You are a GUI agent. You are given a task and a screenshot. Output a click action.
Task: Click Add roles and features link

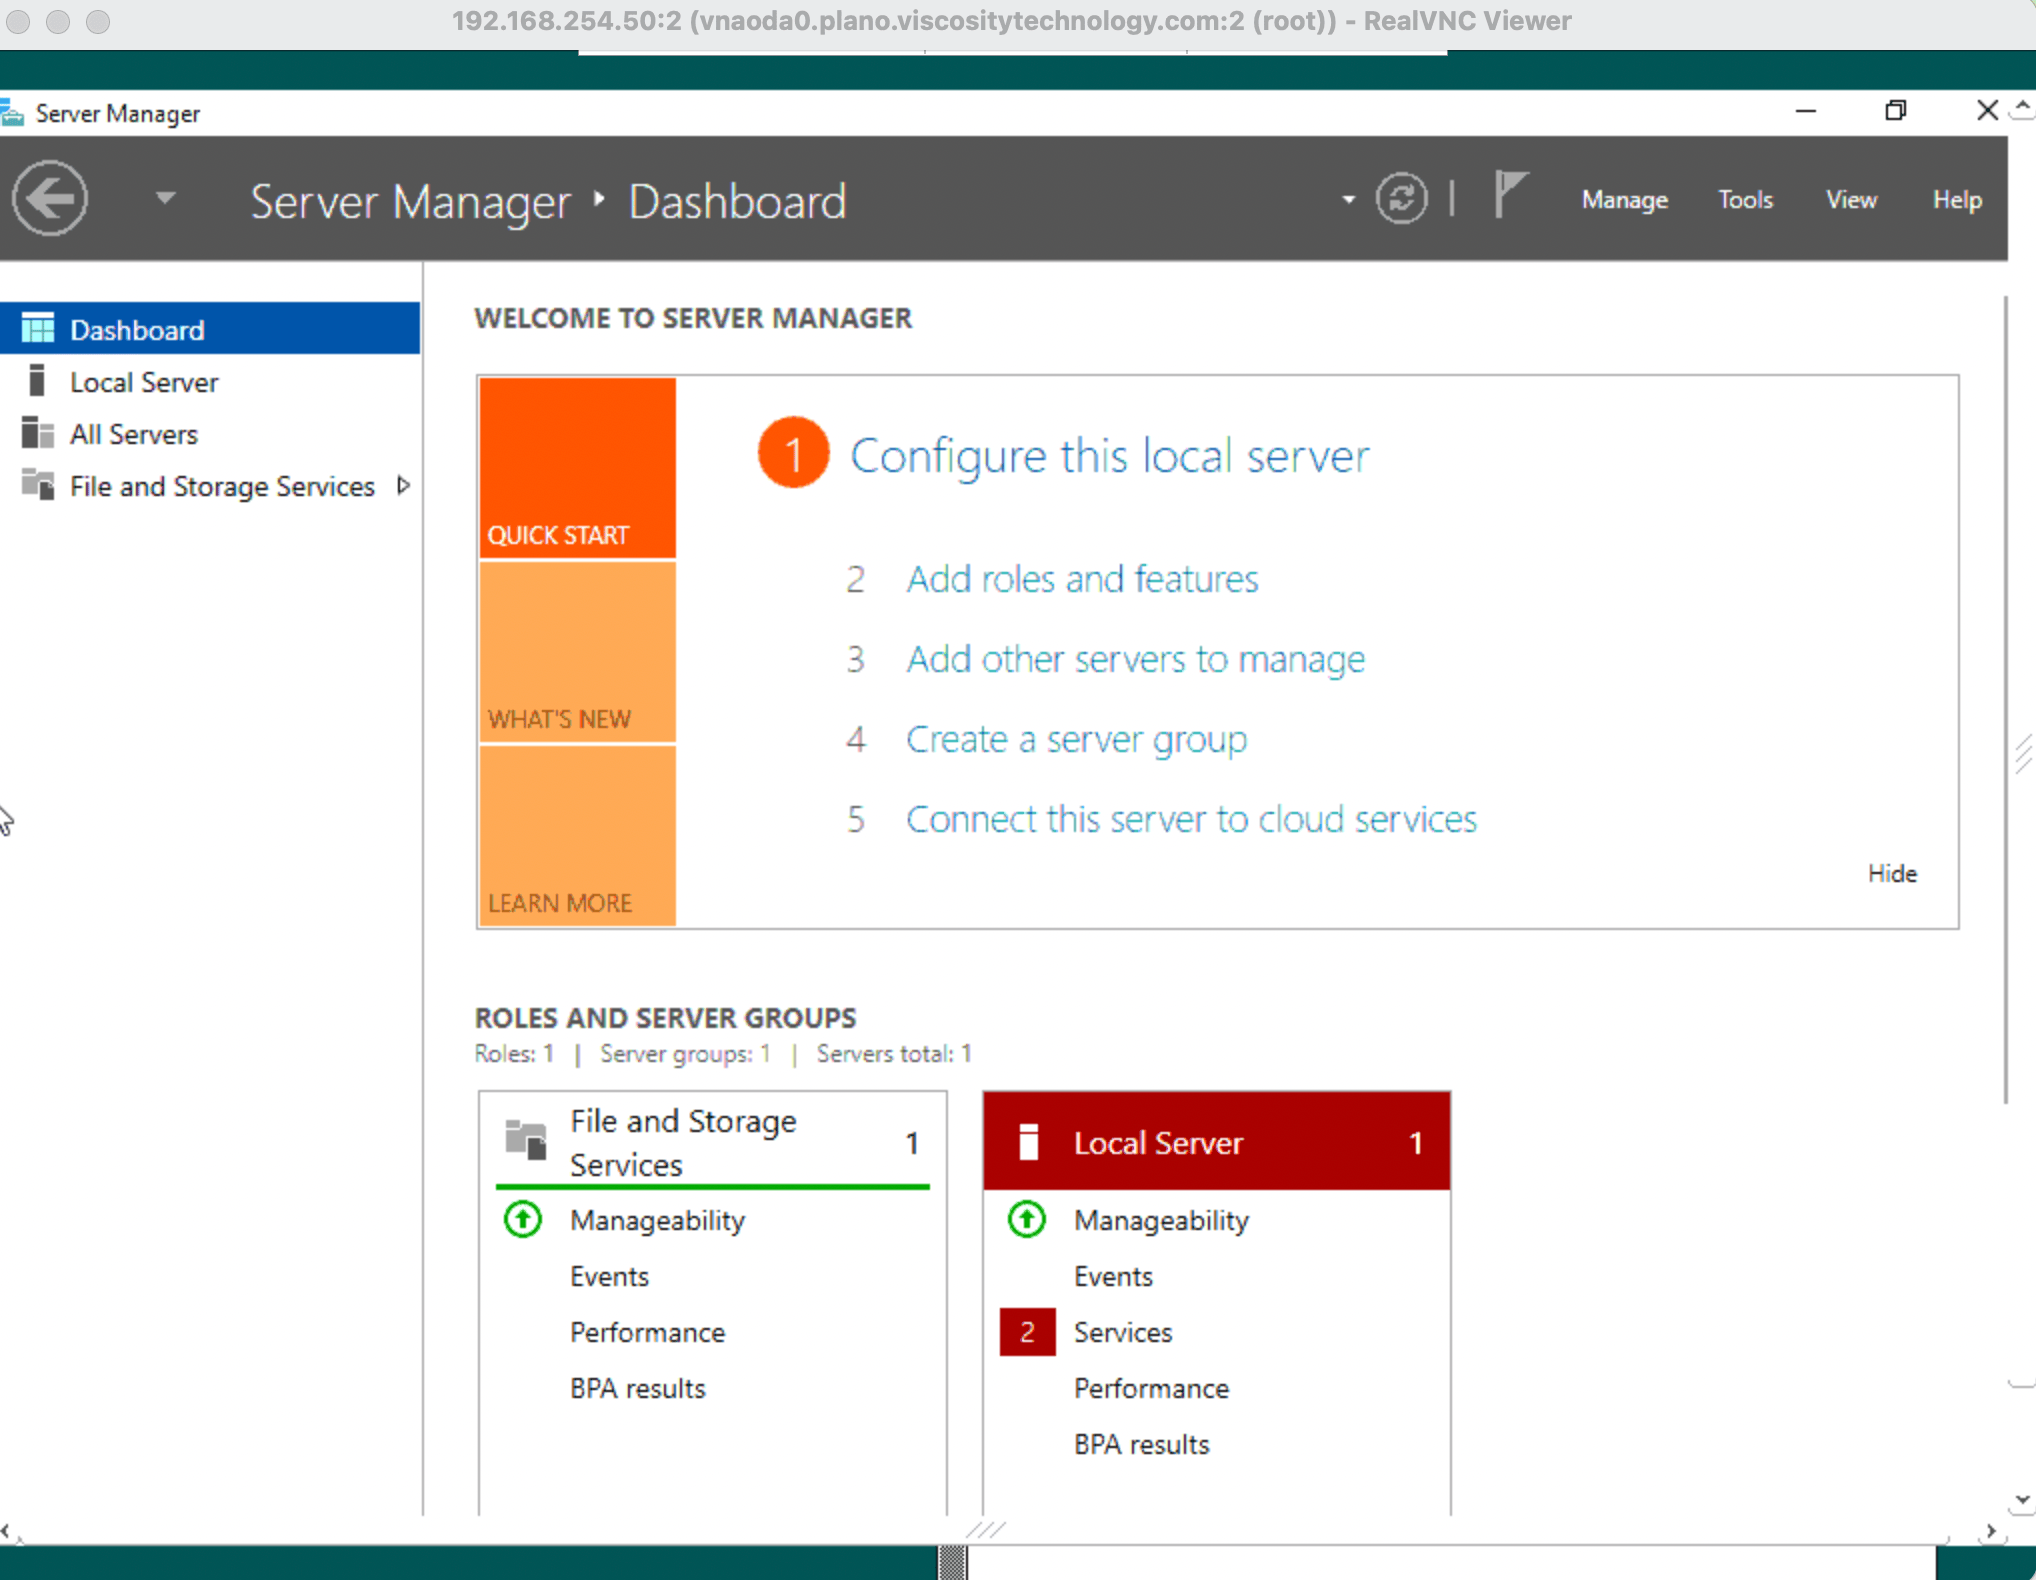1082,579
